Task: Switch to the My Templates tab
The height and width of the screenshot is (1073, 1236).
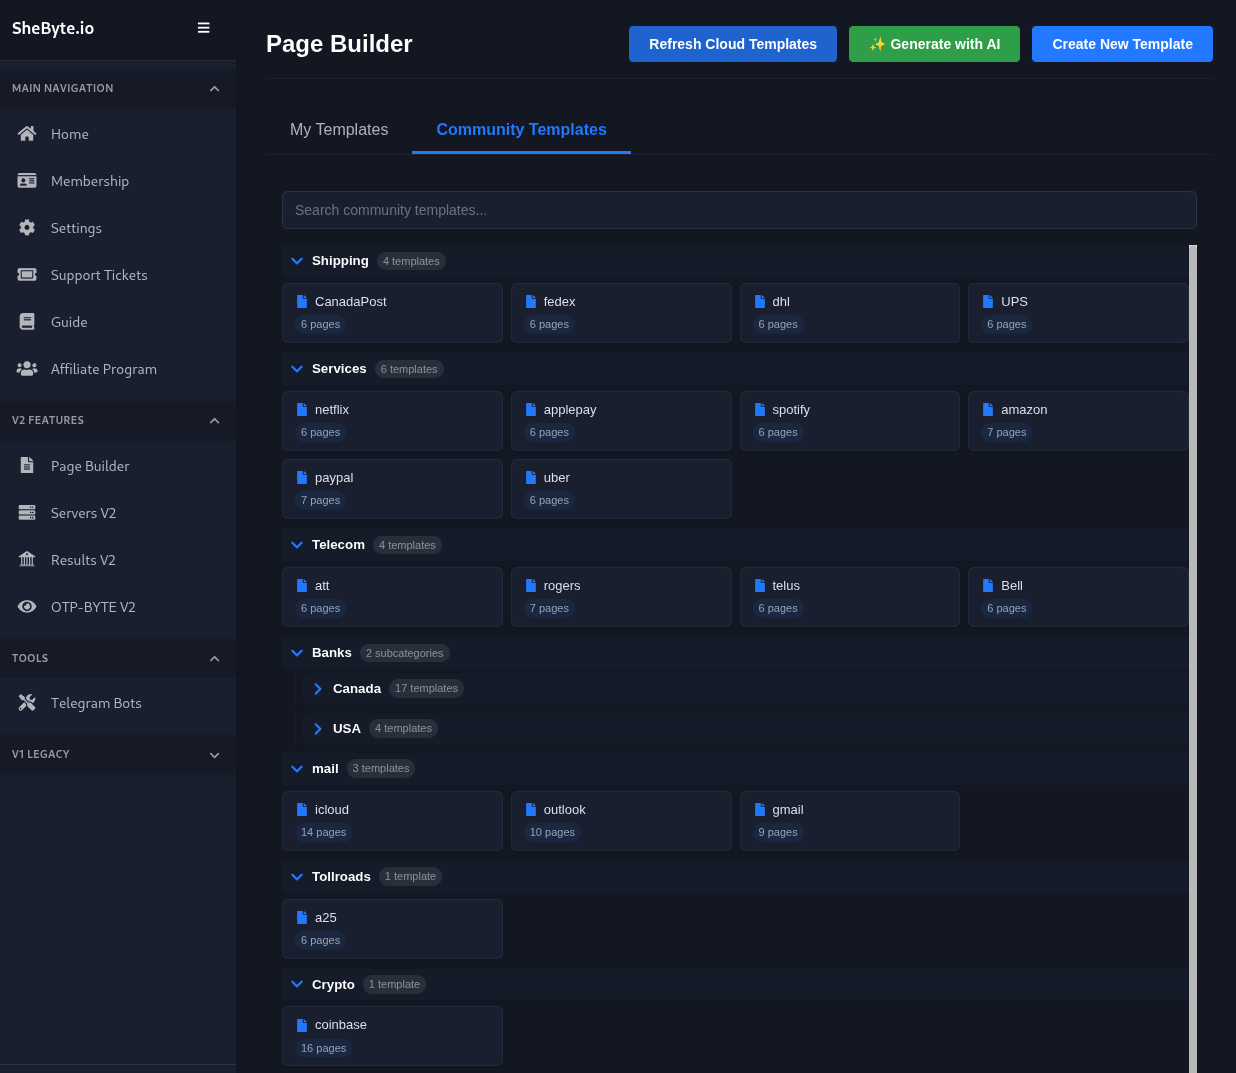Action: tap(339, 129)
